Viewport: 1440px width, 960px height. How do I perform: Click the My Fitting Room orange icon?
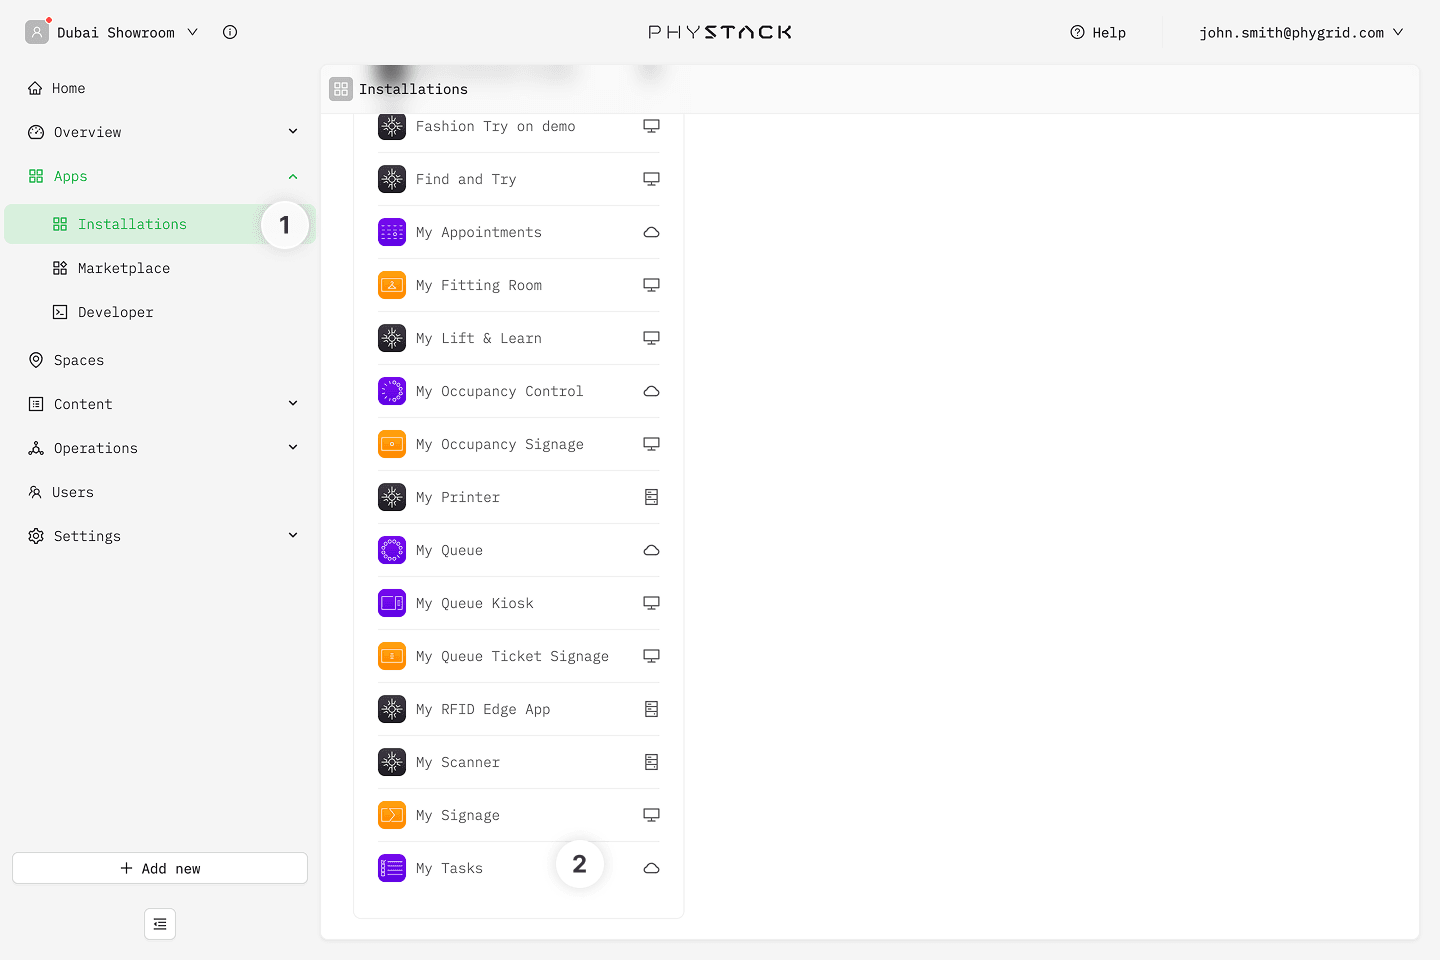coord(392,285)
